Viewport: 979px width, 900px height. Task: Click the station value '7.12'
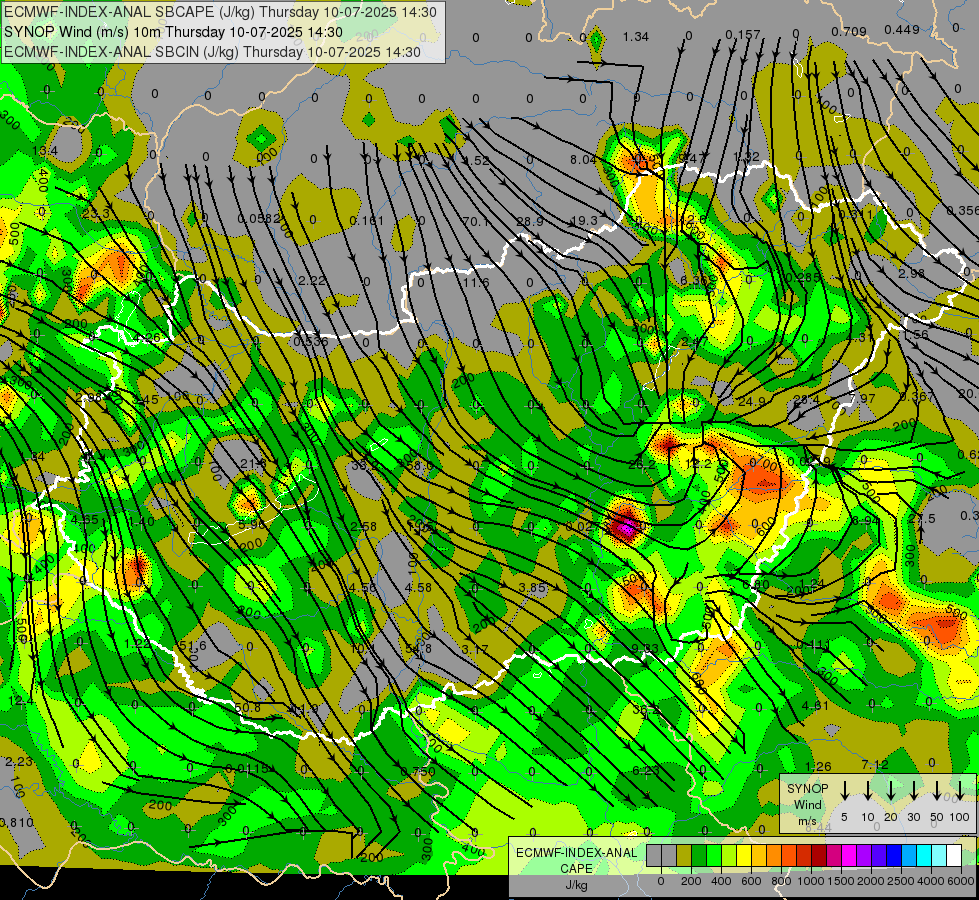coord(875,764)
